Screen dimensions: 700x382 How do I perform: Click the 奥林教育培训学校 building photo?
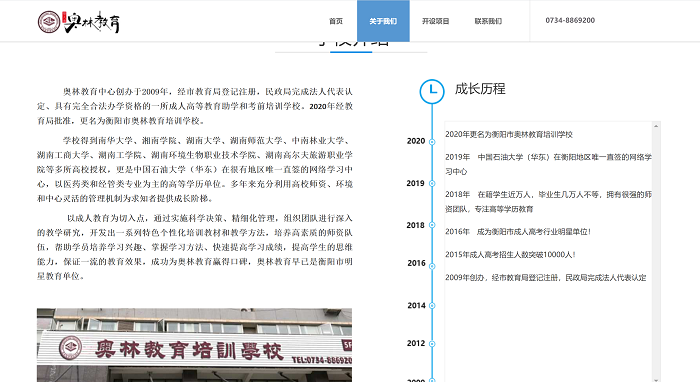pos(194,345)
